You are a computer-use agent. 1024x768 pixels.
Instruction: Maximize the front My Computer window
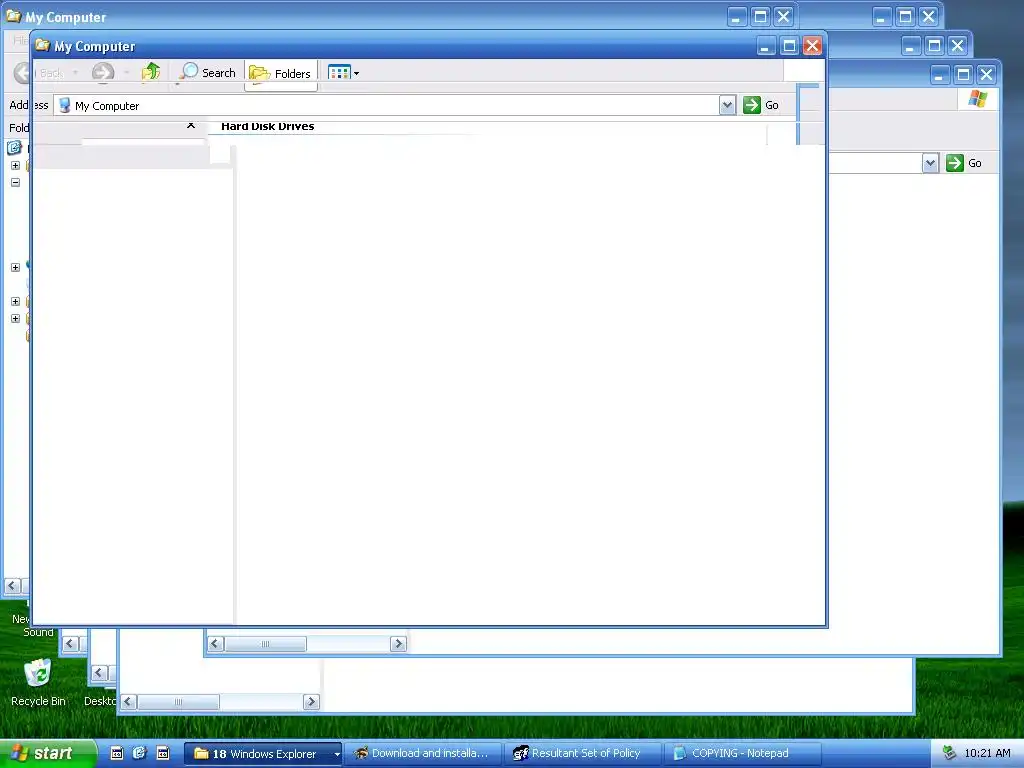coord(789,46)
